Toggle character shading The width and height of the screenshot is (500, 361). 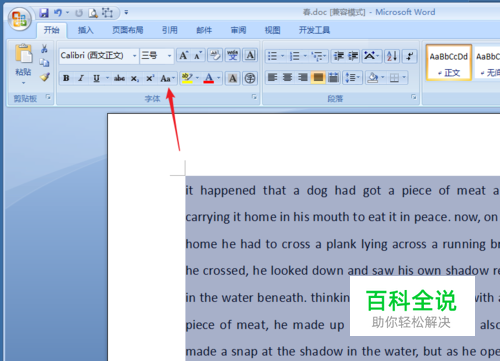(233, 78)
